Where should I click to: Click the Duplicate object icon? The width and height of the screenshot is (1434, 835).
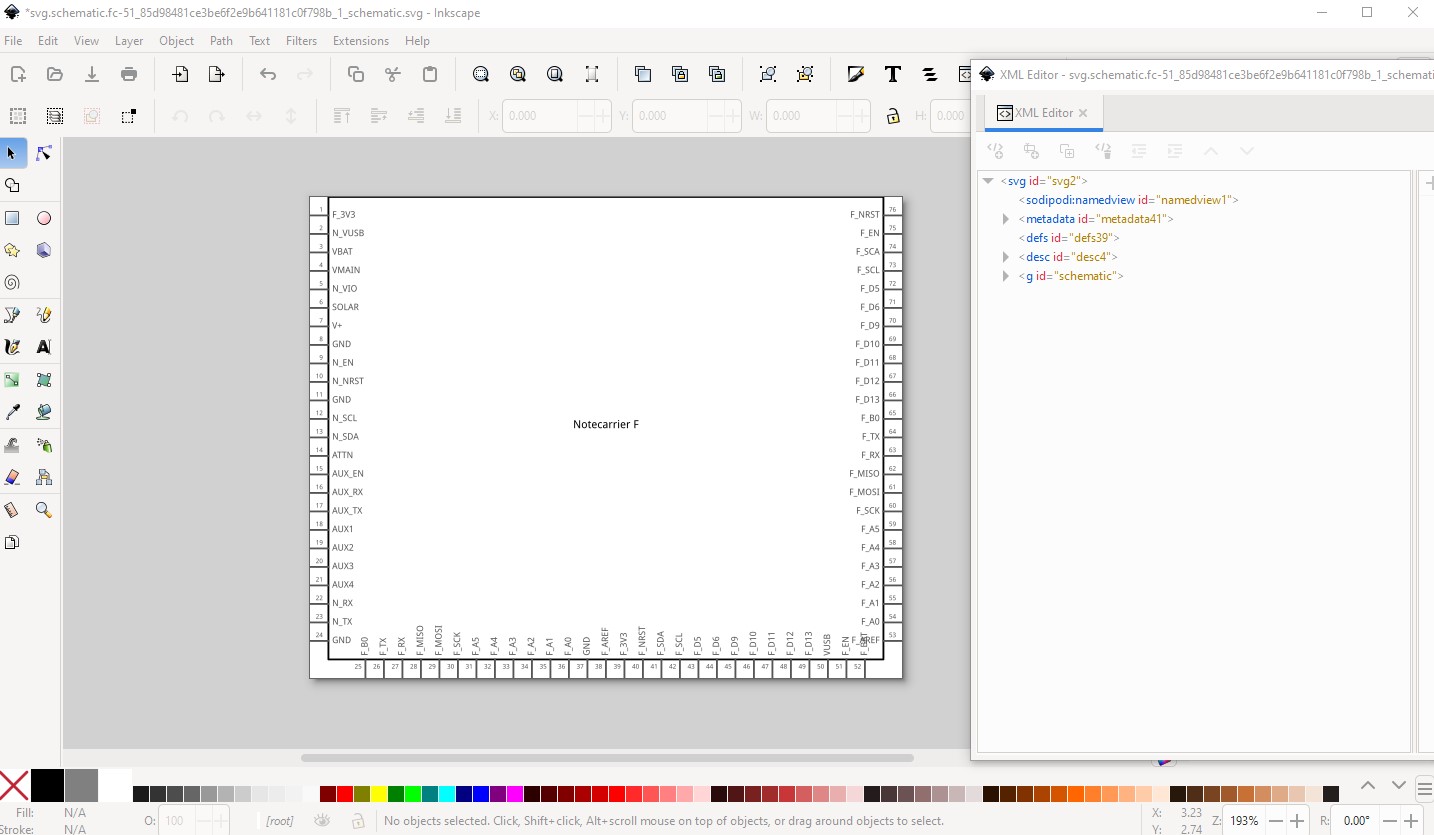[x=643, y=74]
